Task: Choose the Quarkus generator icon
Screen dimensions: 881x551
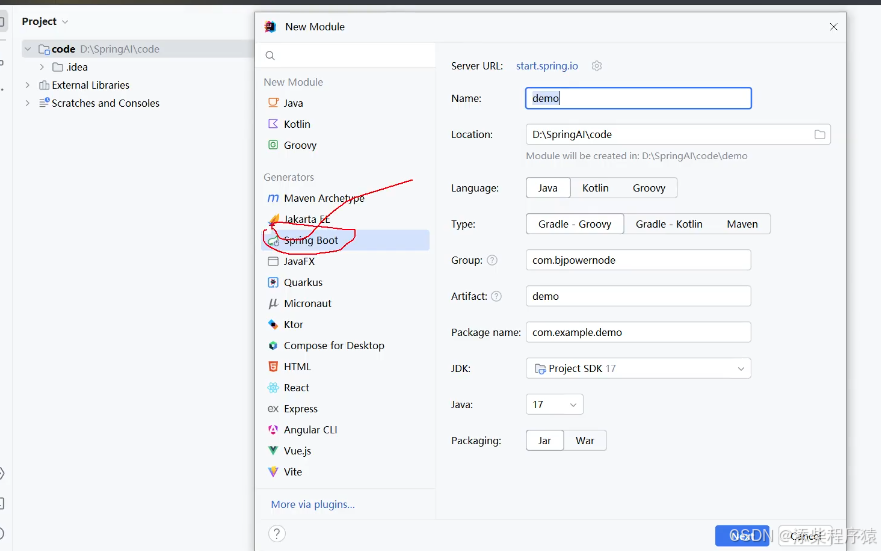Action: coord(273,283)
